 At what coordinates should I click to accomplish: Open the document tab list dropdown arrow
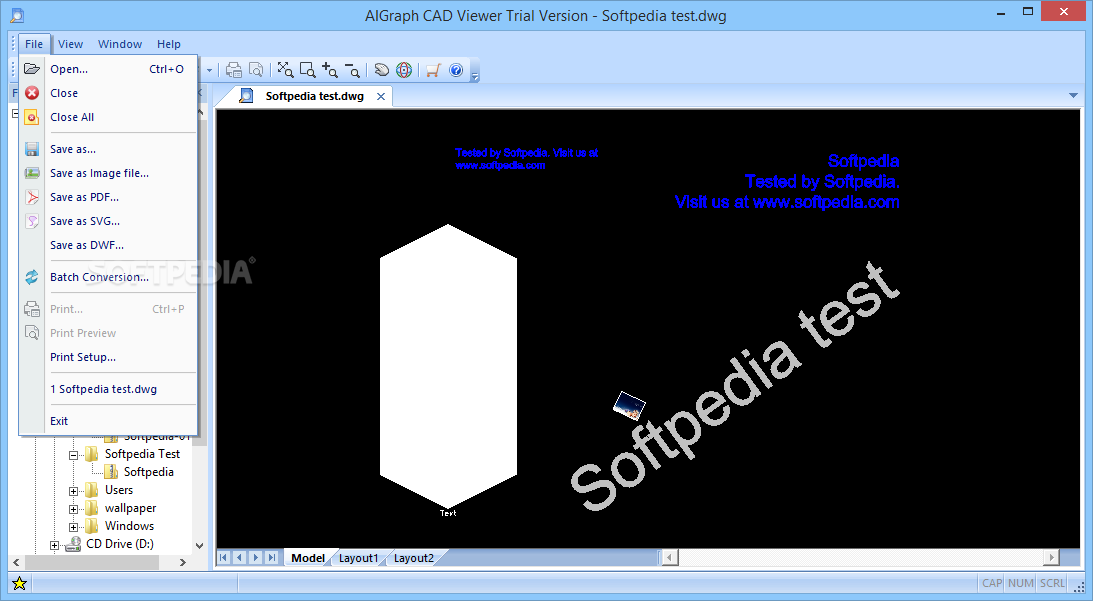tap(1073, 96)
